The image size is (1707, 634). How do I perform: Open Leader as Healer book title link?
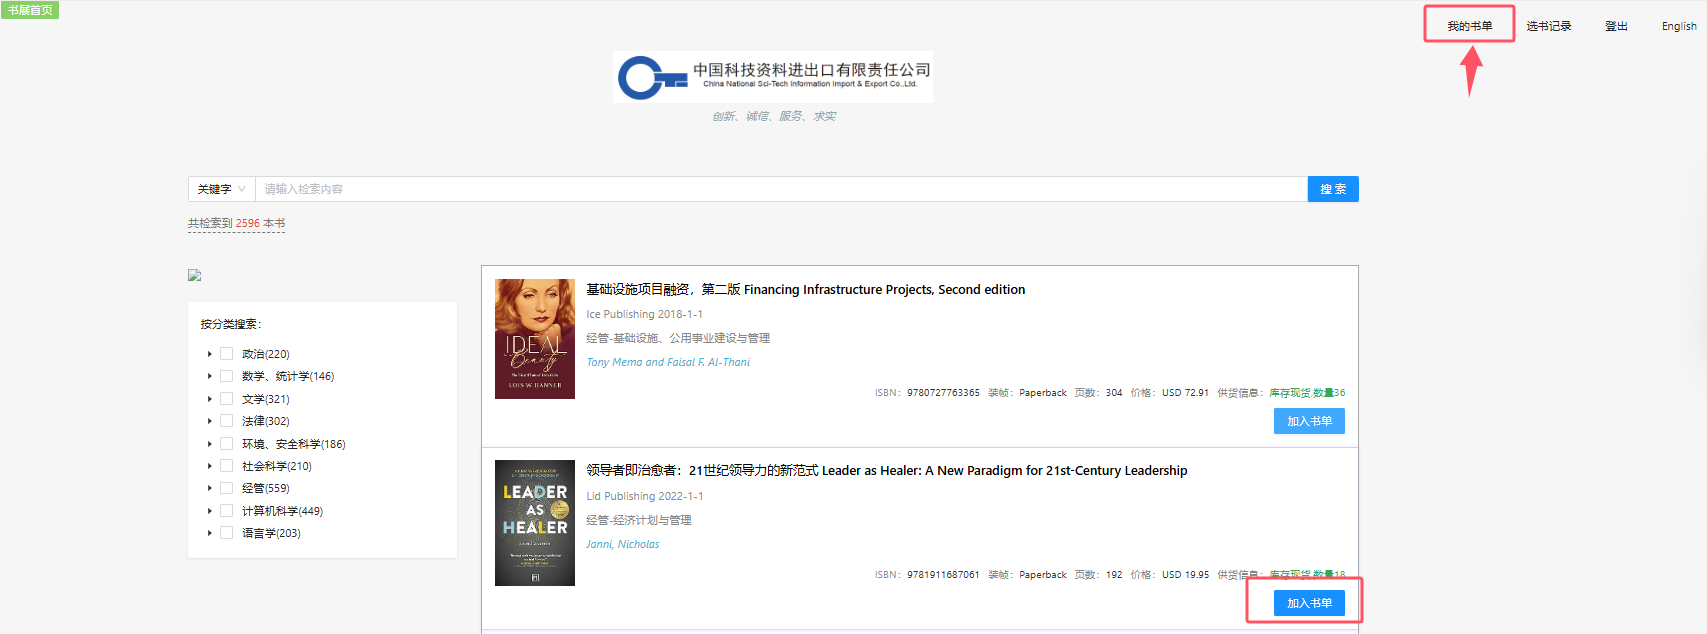tap(886, 471)
